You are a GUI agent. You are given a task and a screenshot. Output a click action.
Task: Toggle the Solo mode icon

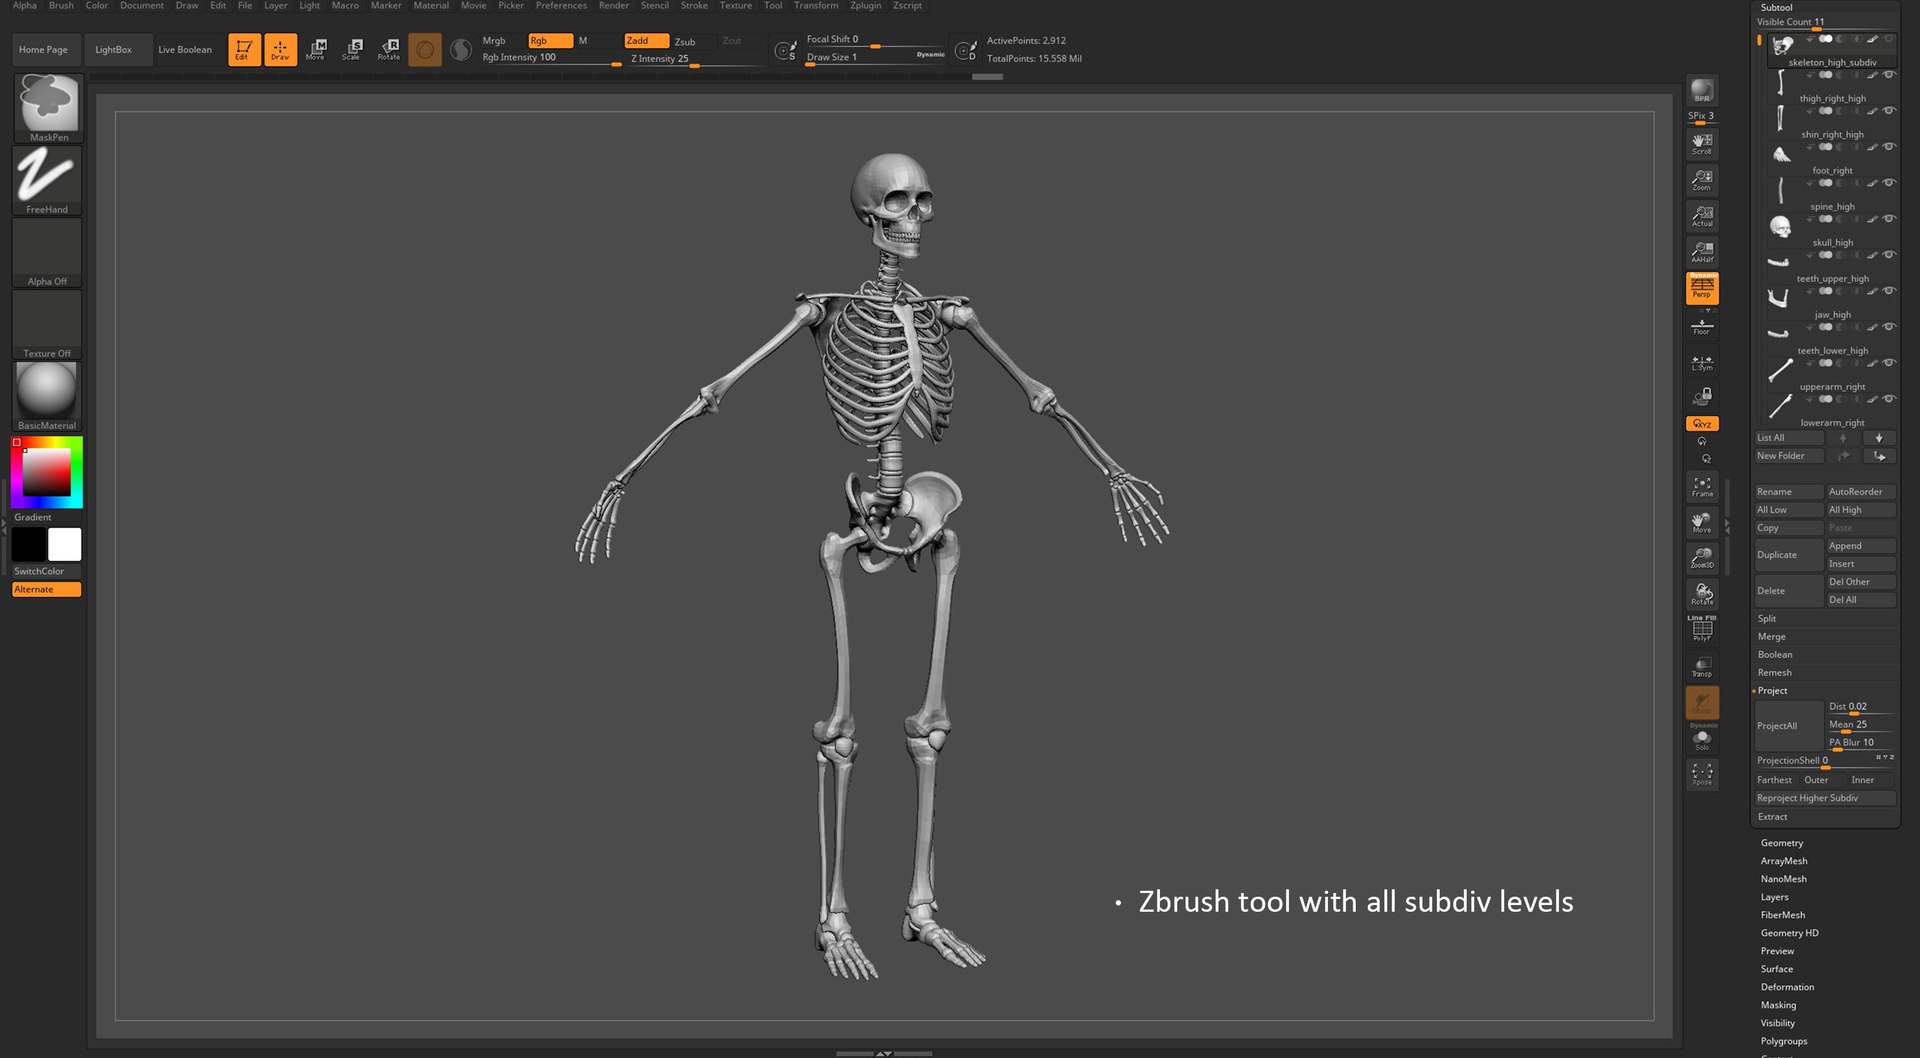1702,739
